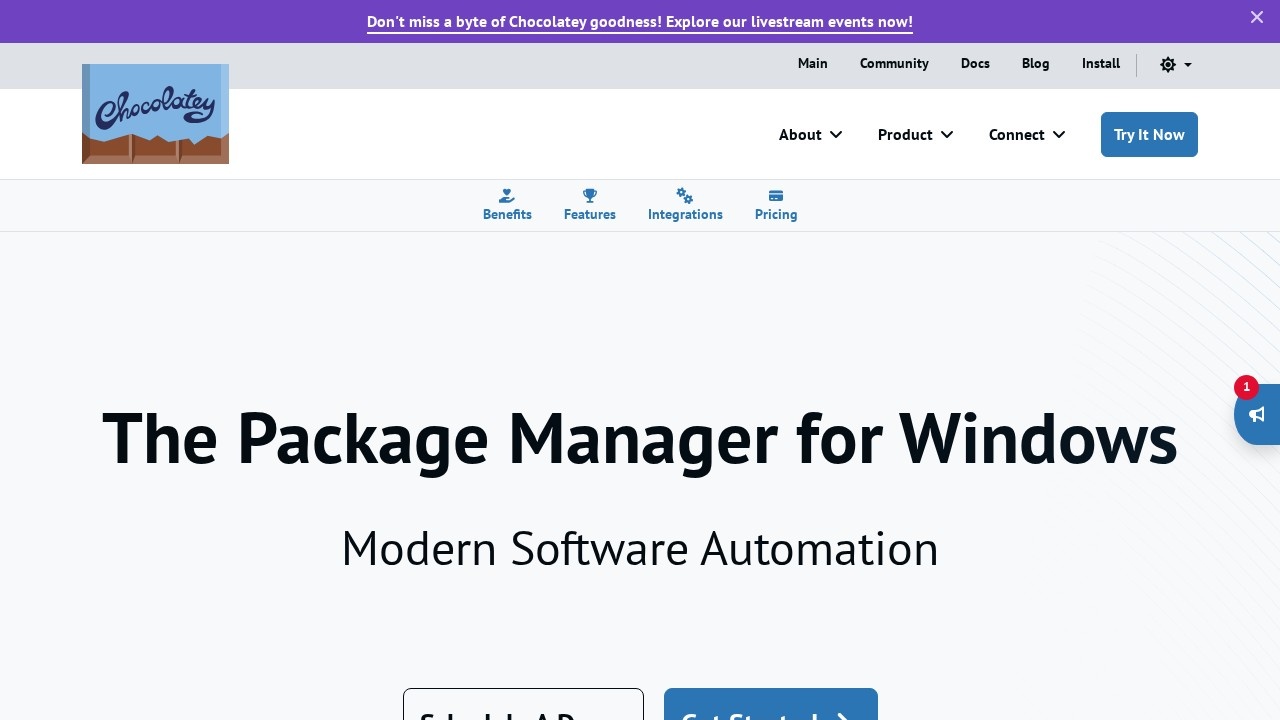The width and height of the screenshot is (1280, 720).
Task: Open the Blog link in top bar
Action: [x=1036, y=64]
